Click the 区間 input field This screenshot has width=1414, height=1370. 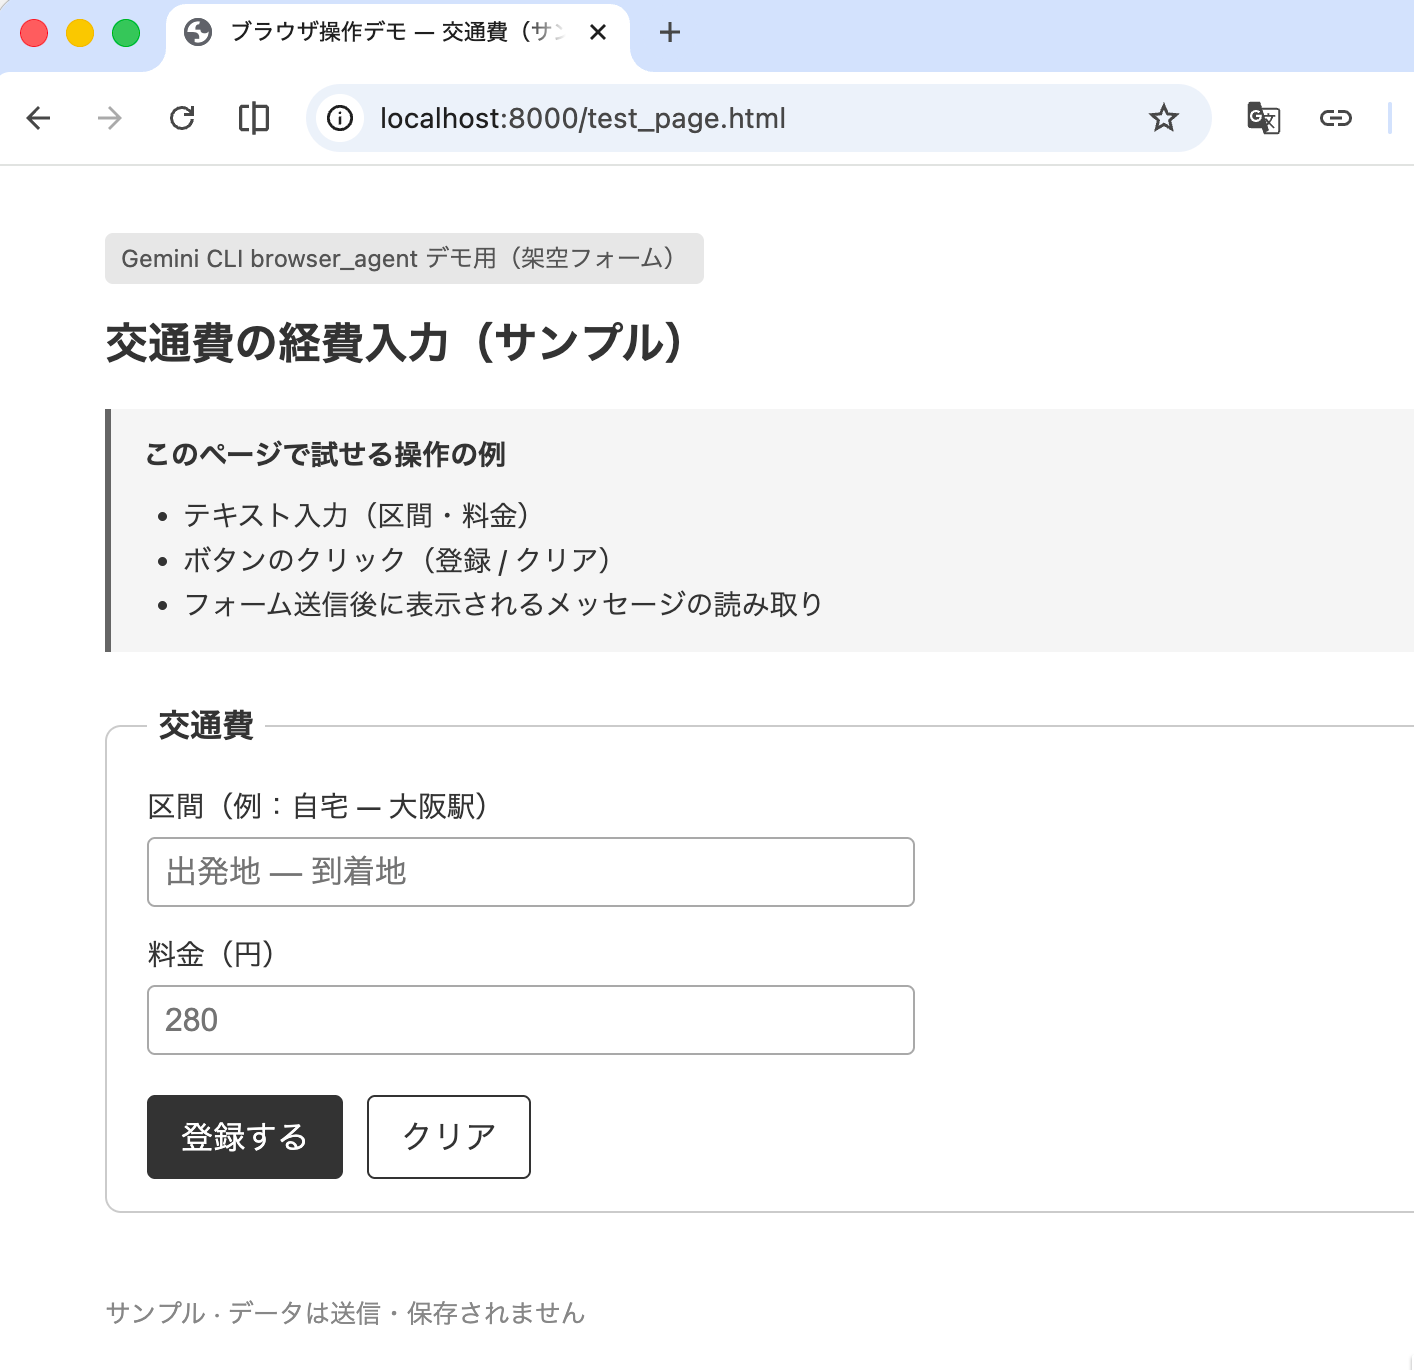(530, 872)
